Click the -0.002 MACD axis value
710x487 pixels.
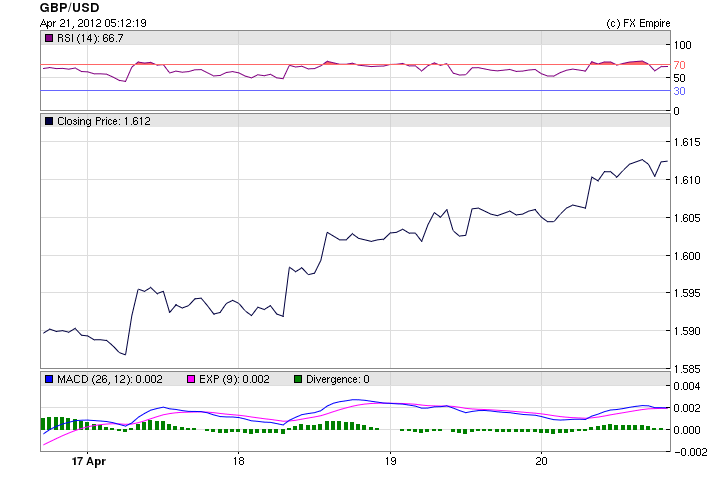690,452
